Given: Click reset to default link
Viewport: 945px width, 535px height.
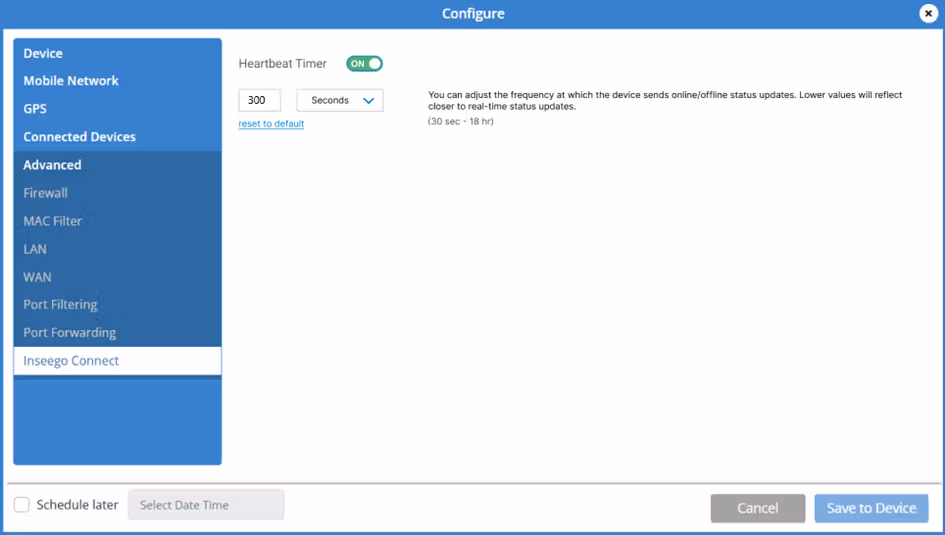Looking at the screenshot, I should (x=271, y=124).
